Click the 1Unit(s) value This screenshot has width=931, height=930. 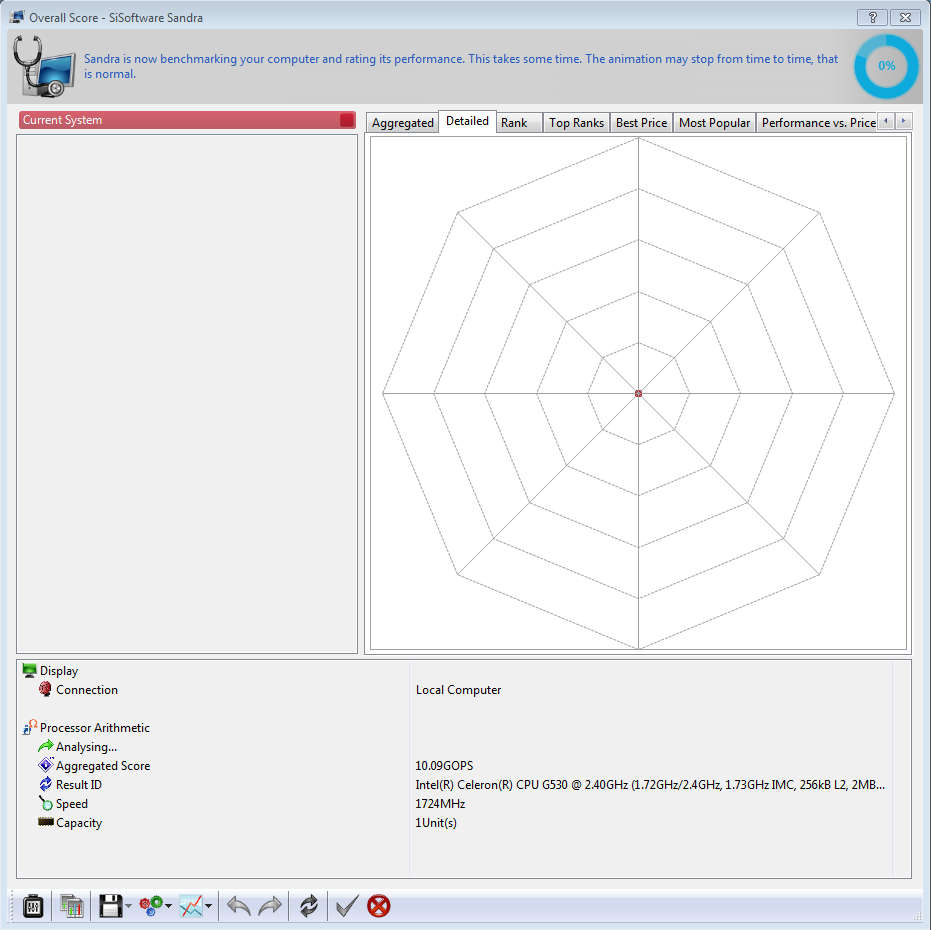tap(436, 823)
